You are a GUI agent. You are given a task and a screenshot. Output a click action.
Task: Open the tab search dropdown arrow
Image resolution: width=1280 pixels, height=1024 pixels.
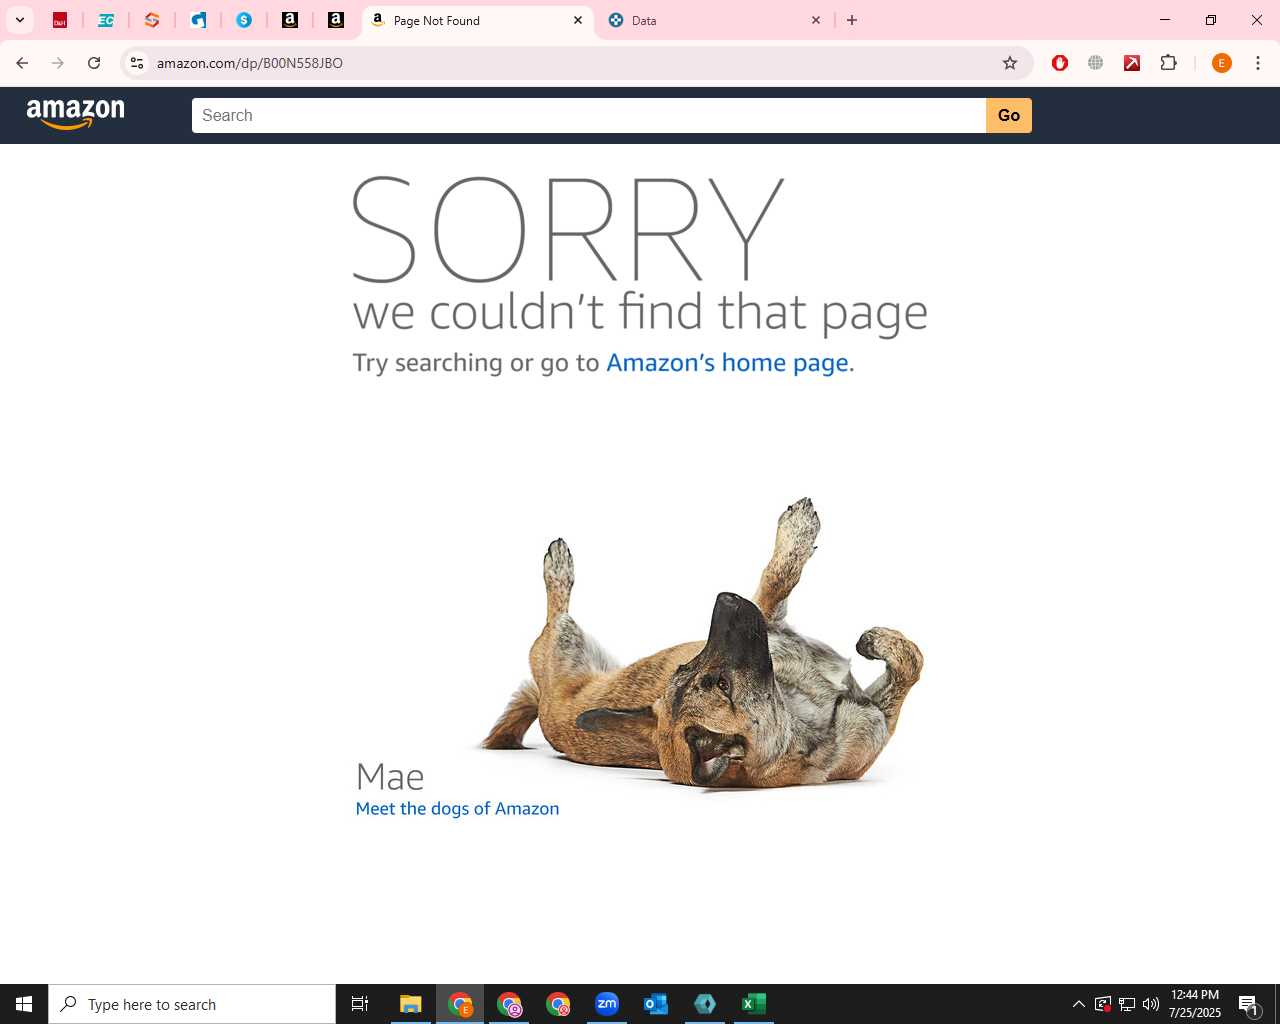click(19, 20)
